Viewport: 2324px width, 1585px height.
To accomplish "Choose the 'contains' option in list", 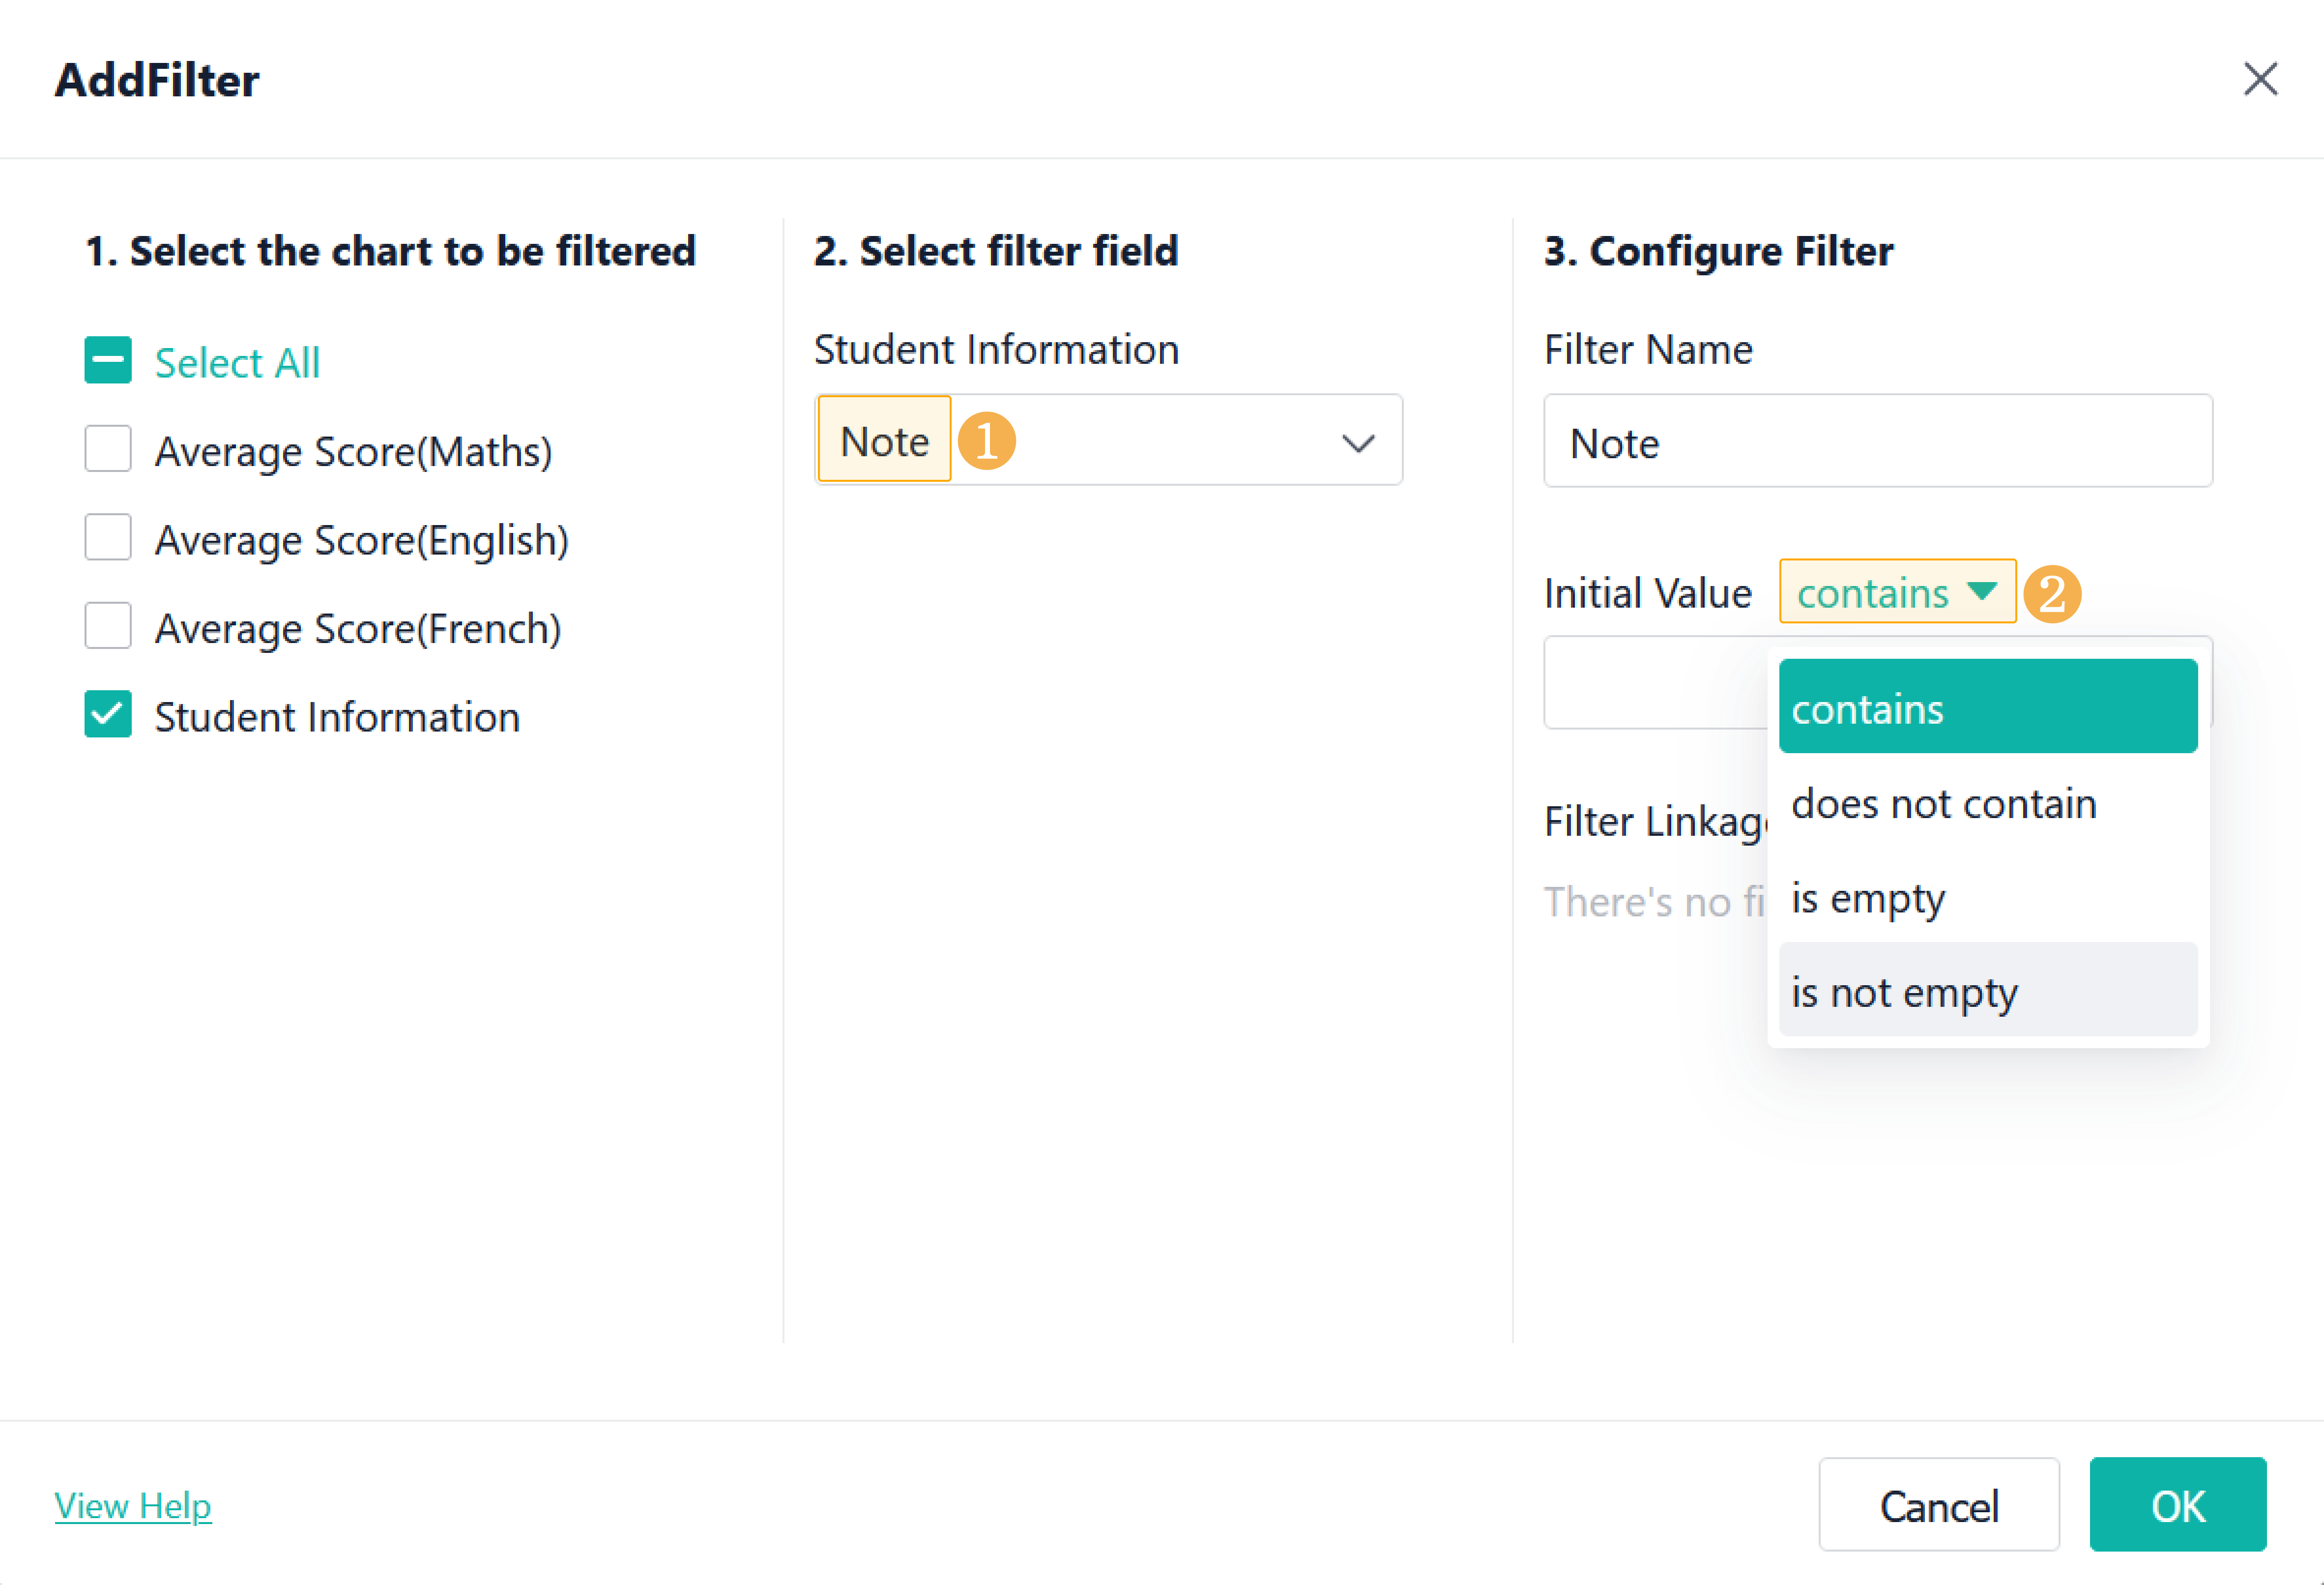I will coord(1987,708).
